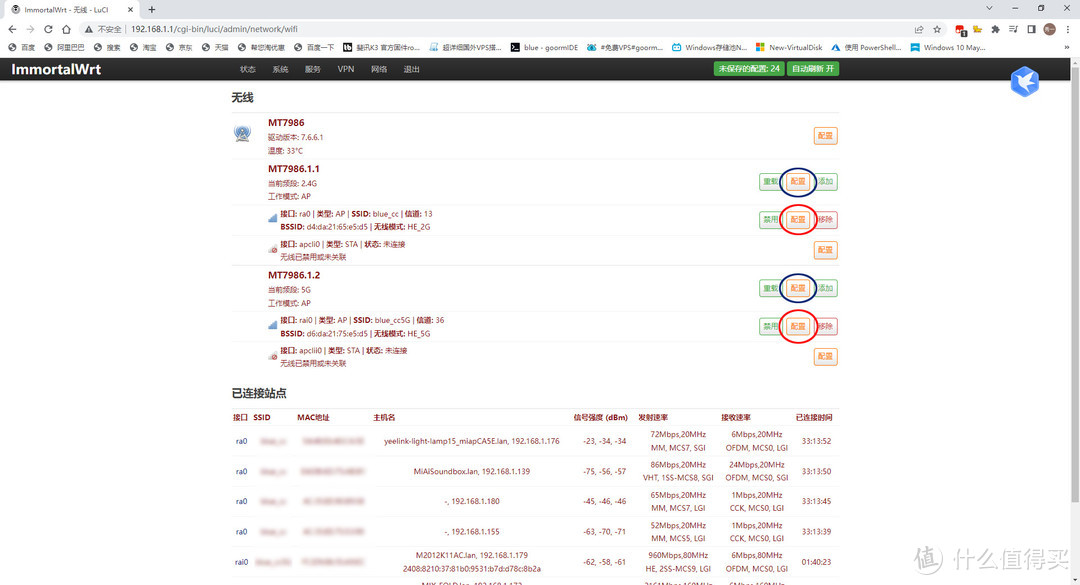Open the browser extensions puzzle icon
Screen dimensions: 1080x585
(x=995, y=29)
